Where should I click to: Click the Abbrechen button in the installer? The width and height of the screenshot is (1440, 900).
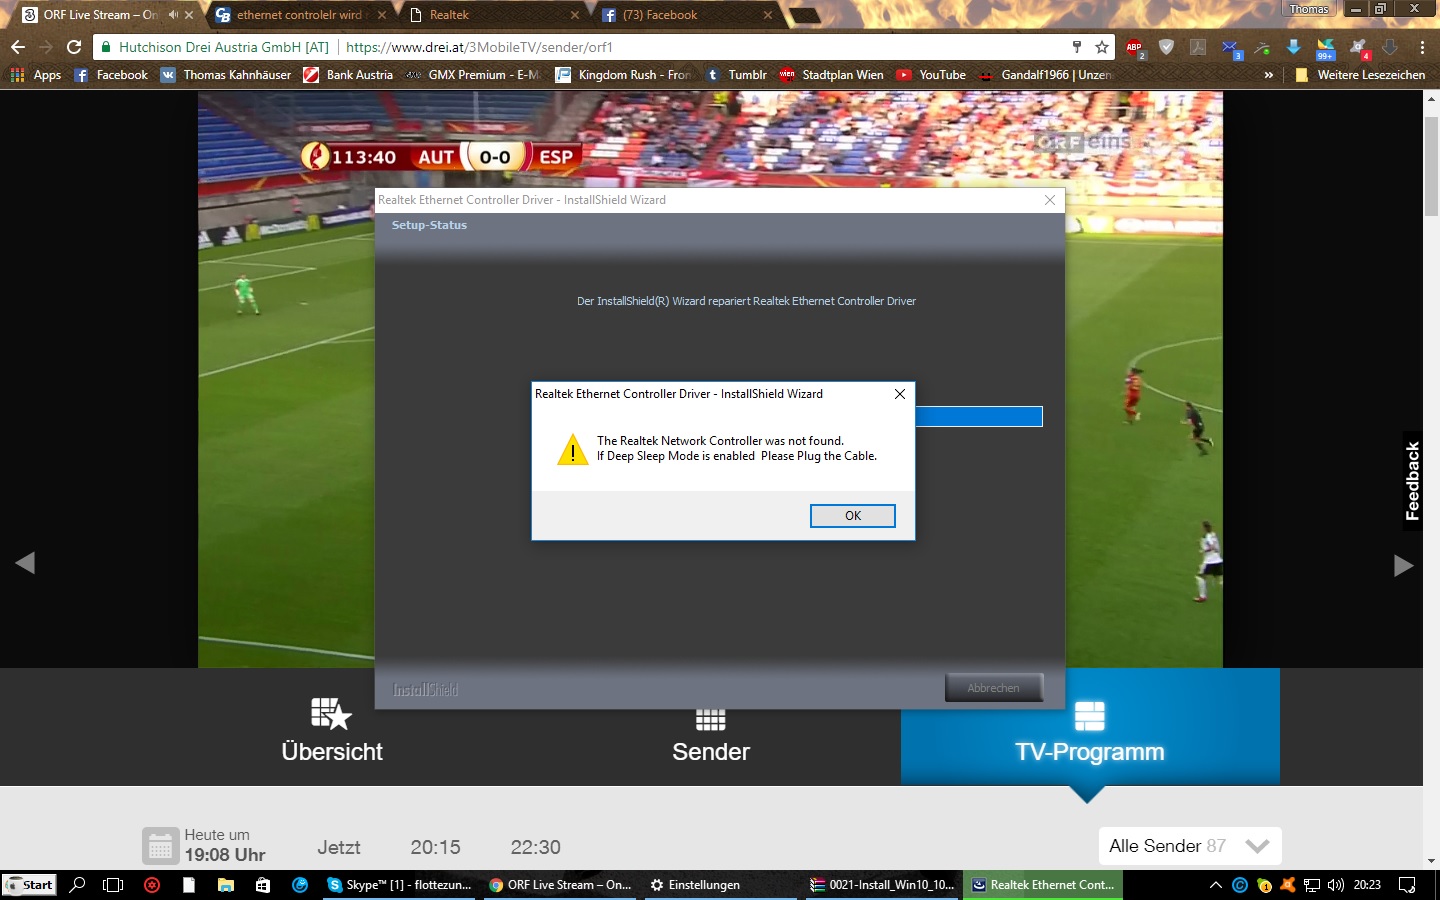(993, 688)
